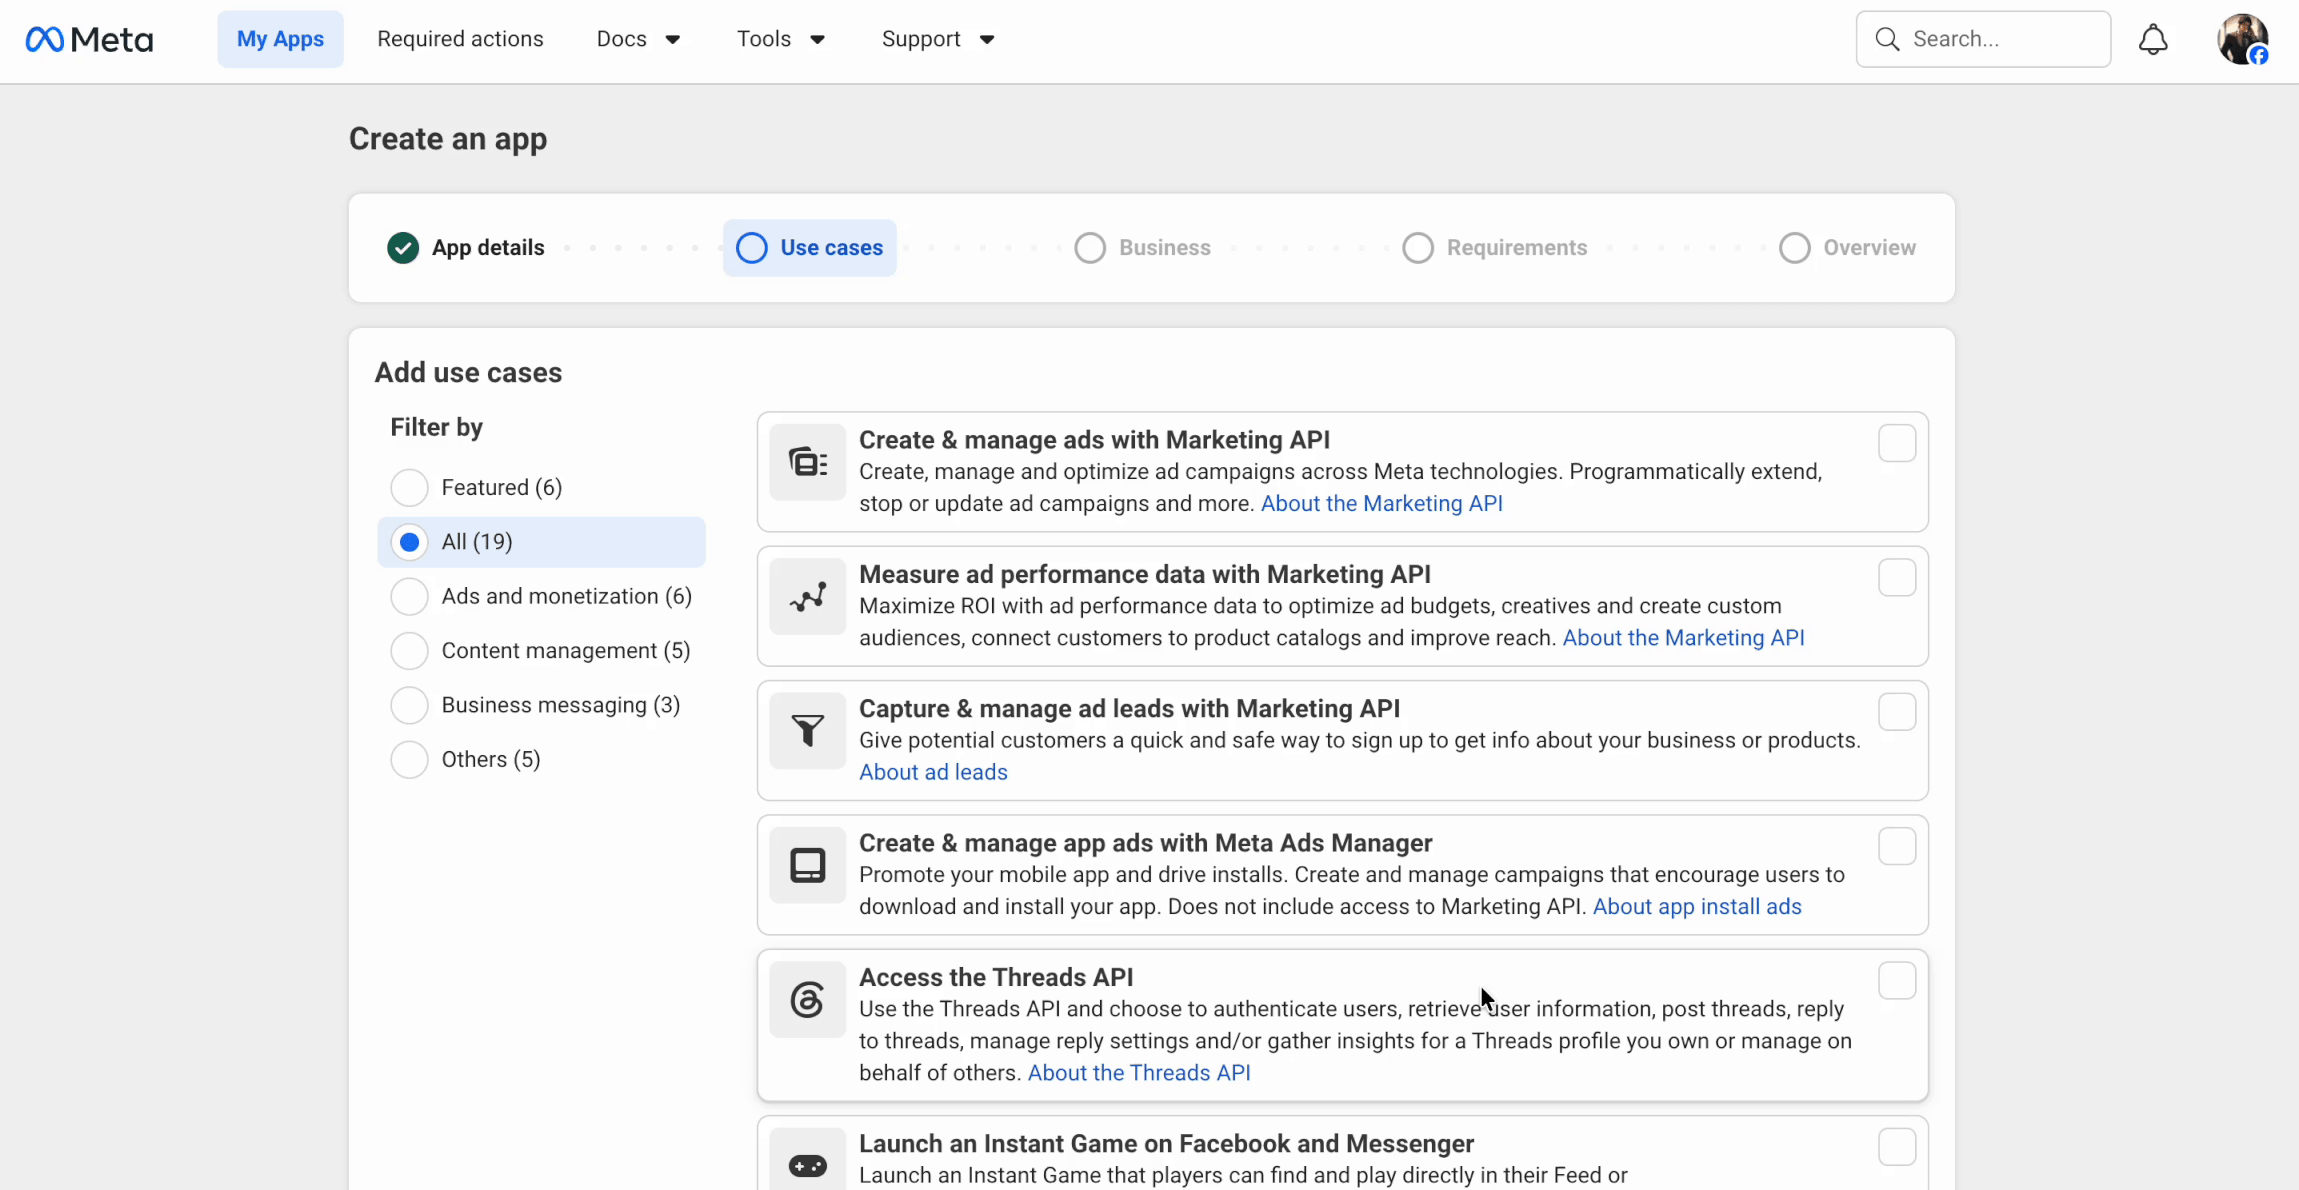The width and height of the screenshot is (2299, 1190).
Task: Open Required actions page
Action: 460,39
